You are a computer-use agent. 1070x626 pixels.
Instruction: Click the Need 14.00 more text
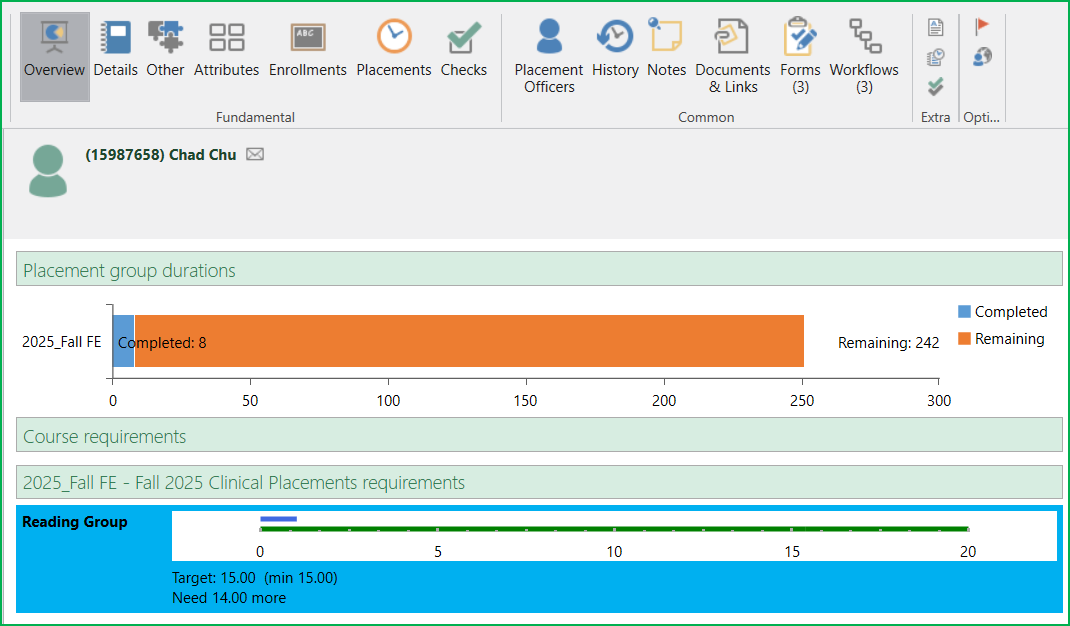pos(229,598)
